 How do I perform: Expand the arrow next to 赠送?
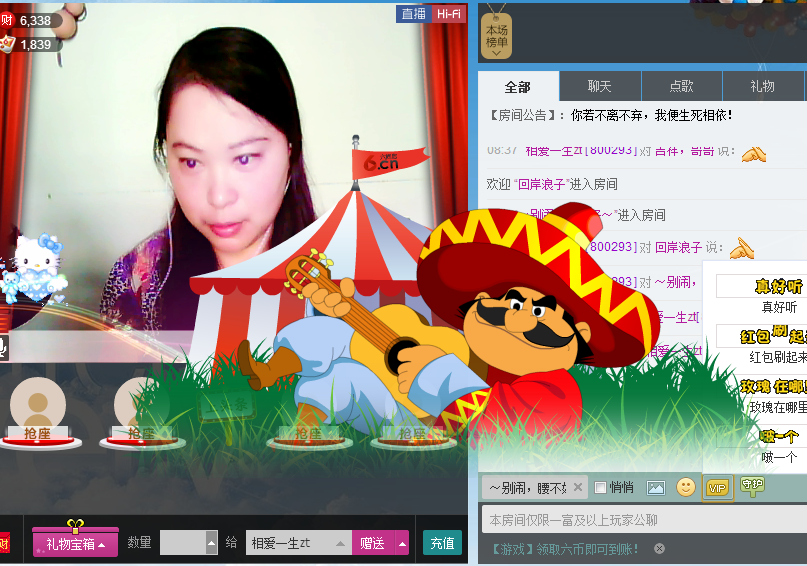point(402,543)
